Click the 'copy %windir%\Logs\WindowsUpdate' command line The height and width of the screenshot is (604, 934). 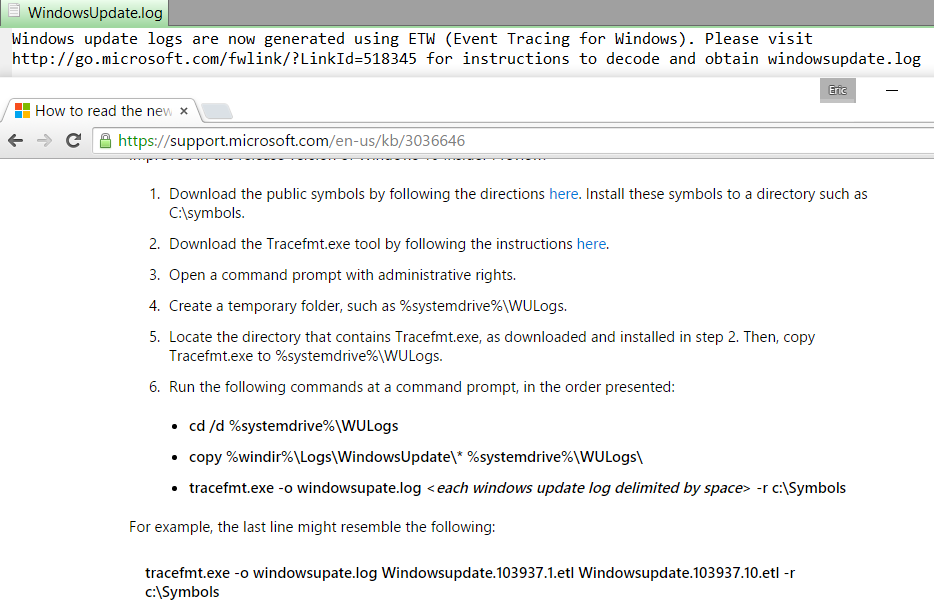416,457
